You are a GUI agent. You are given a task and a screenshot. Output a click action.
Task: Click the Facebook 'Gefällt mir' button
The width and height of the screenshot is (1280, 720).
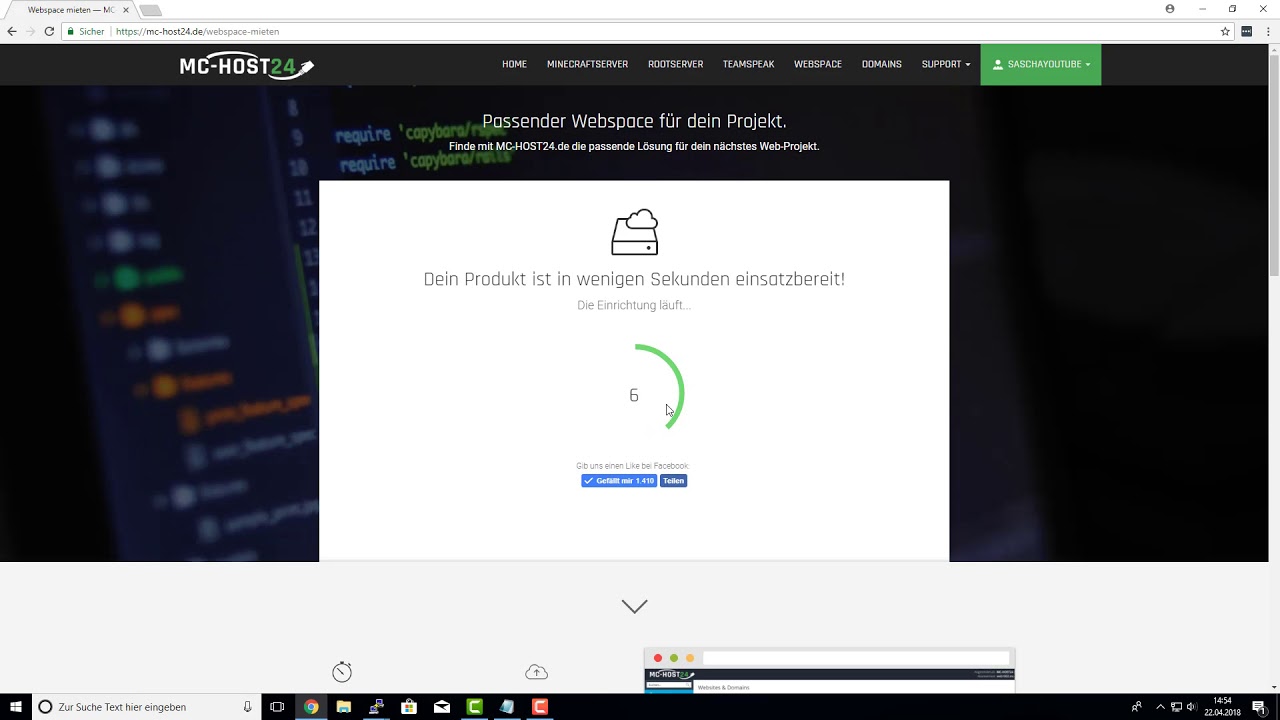619,481
